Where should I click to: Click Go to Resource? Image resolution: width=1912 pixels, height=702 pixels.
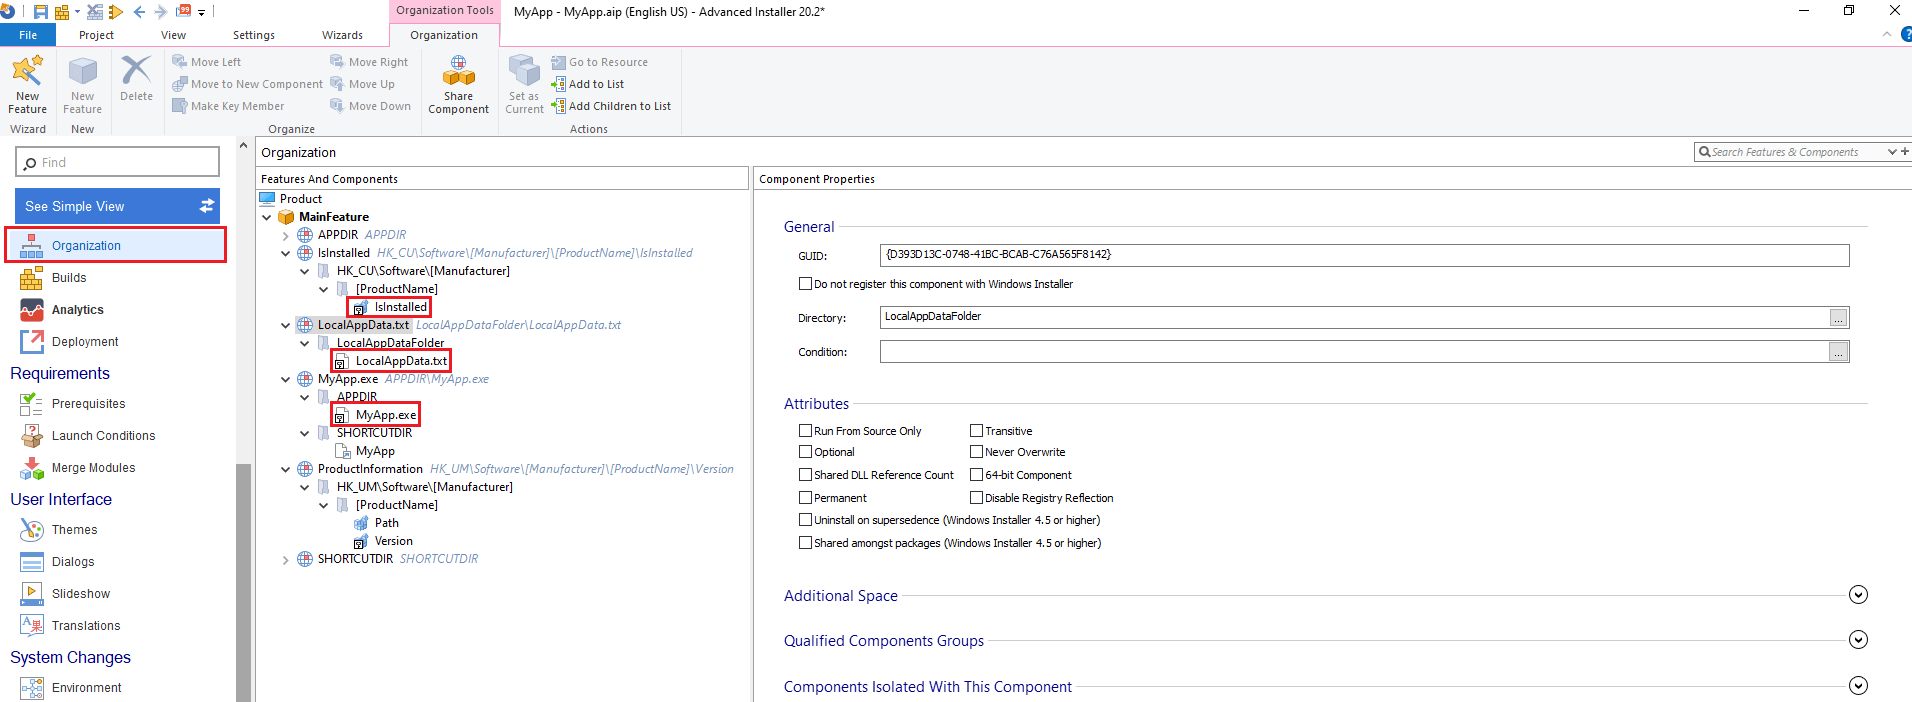pyautogui.click(x=599, y=62)
